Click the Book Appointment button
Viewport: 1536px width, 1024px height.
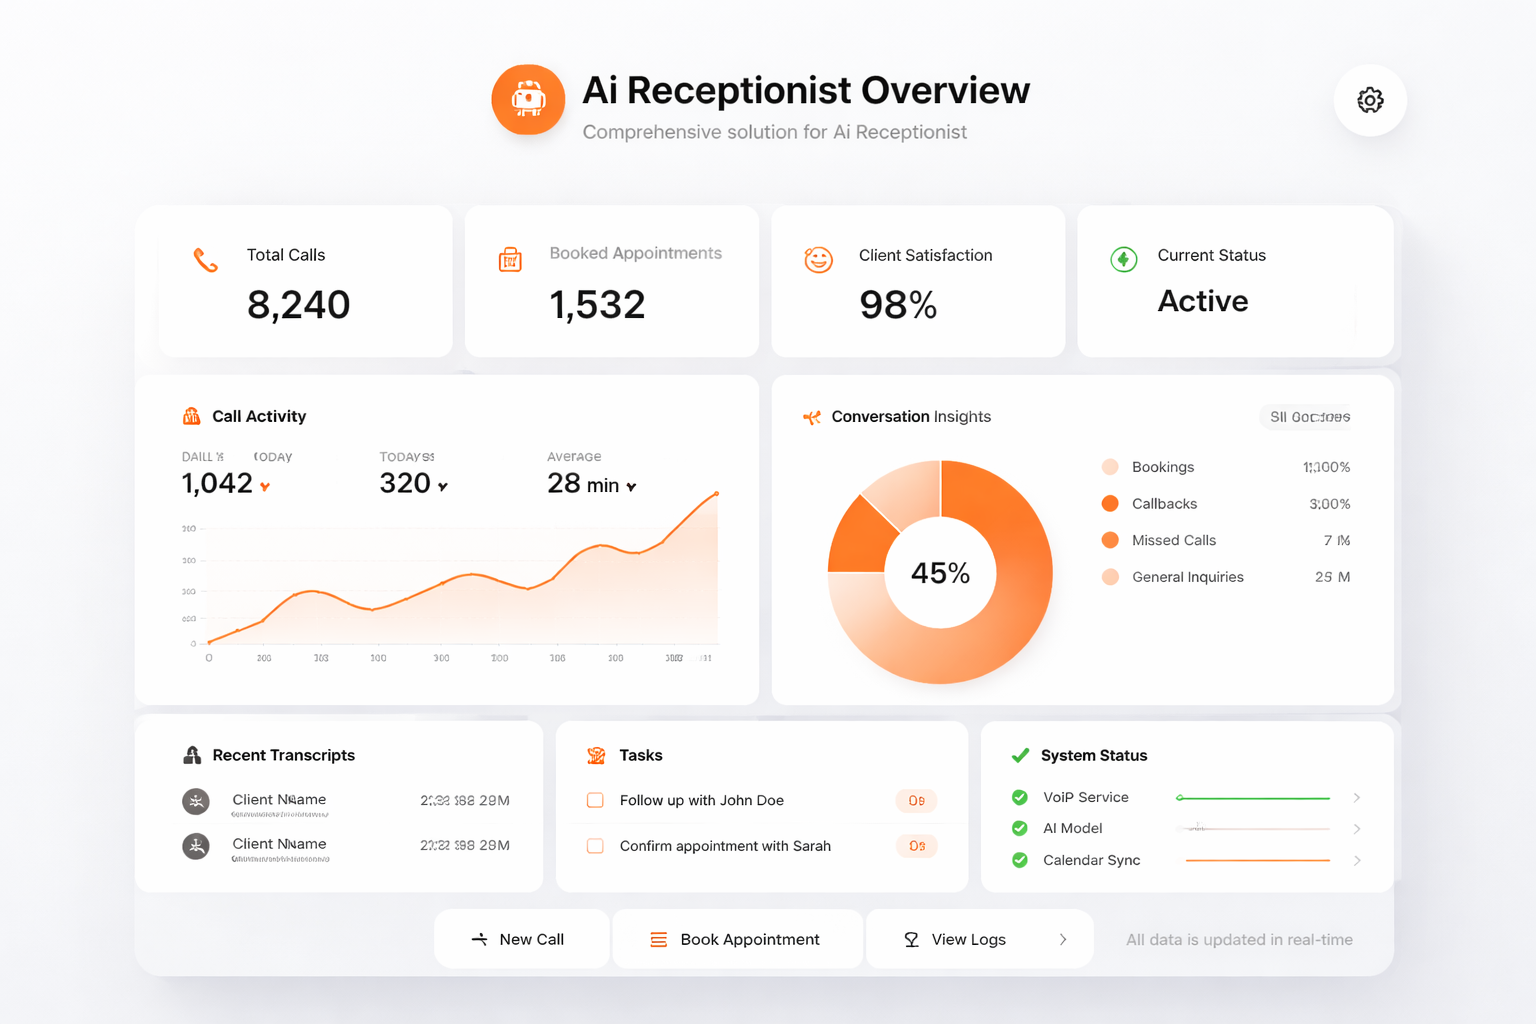[737, 939]
